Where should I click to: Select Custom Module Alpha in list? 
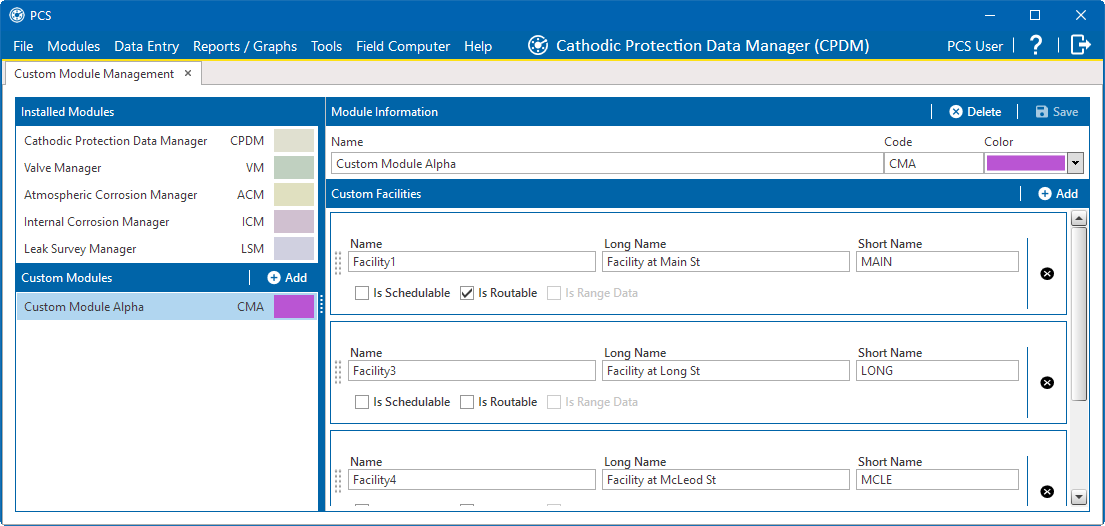point(84,307)
